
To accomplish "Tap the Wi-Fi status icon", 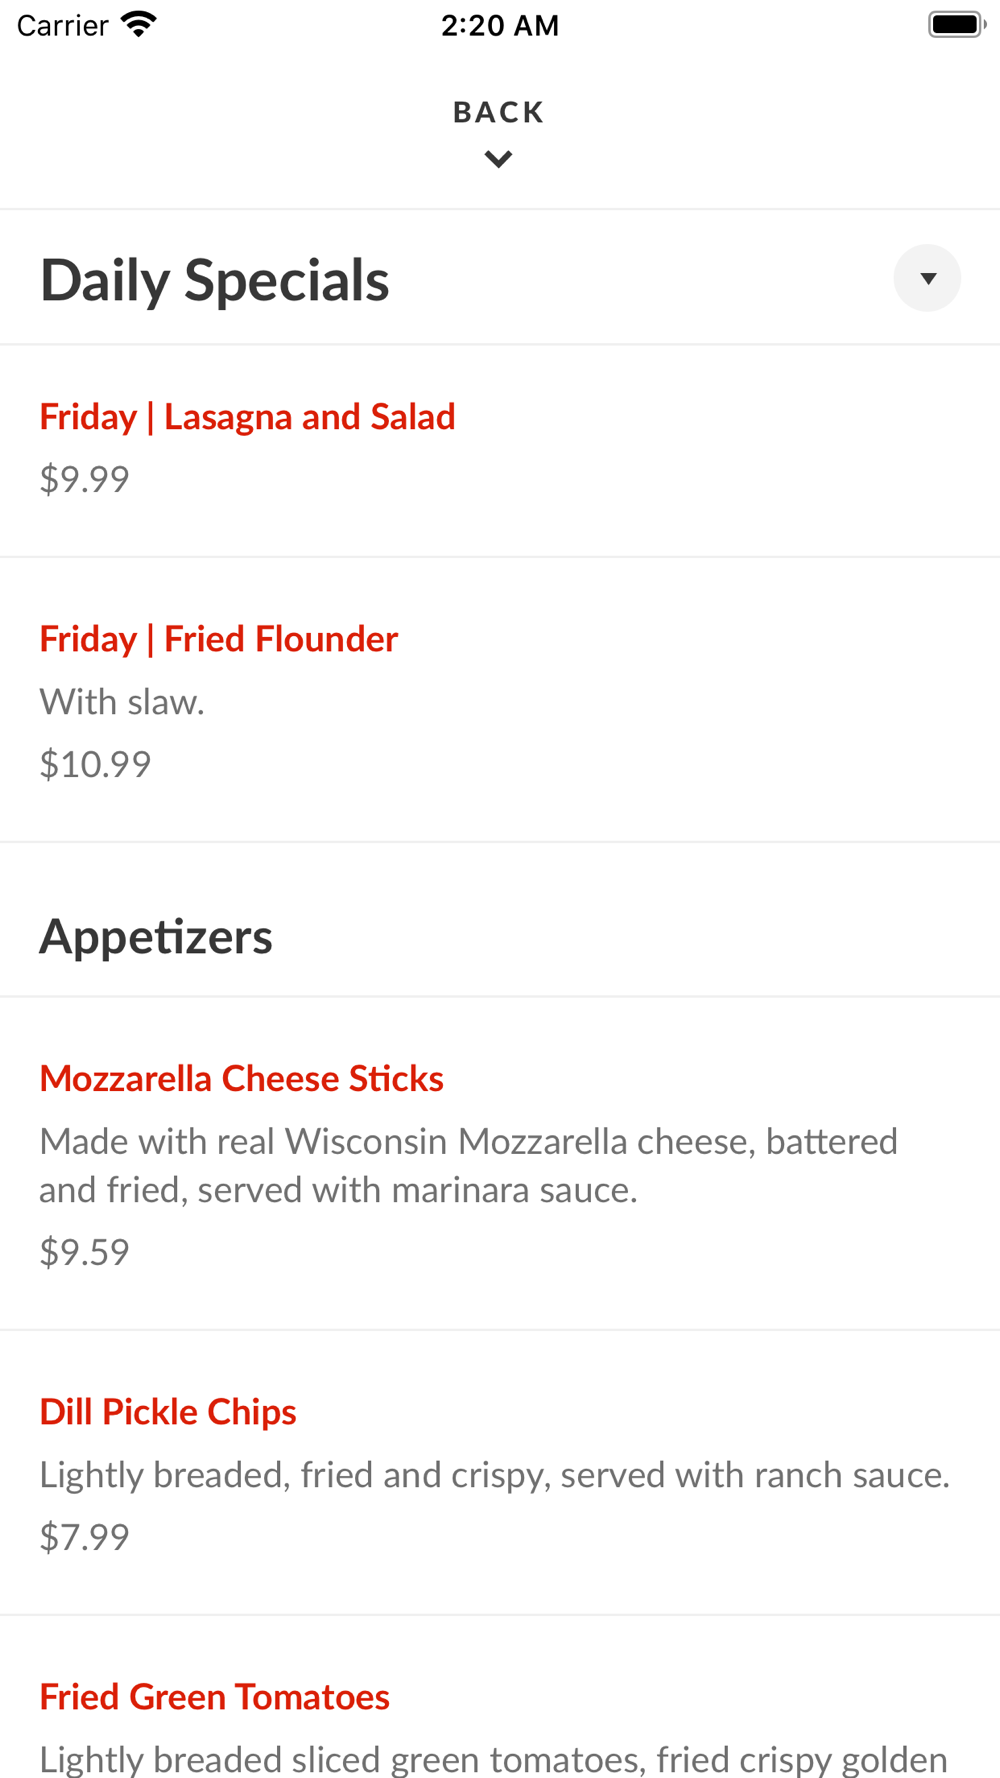I will (x=139, y=24).
